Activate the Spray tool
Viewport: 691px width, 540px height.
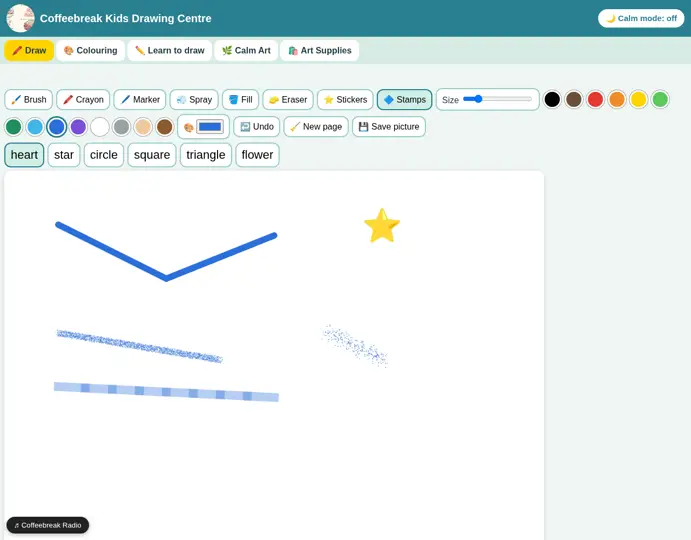[x=194, y=100]
